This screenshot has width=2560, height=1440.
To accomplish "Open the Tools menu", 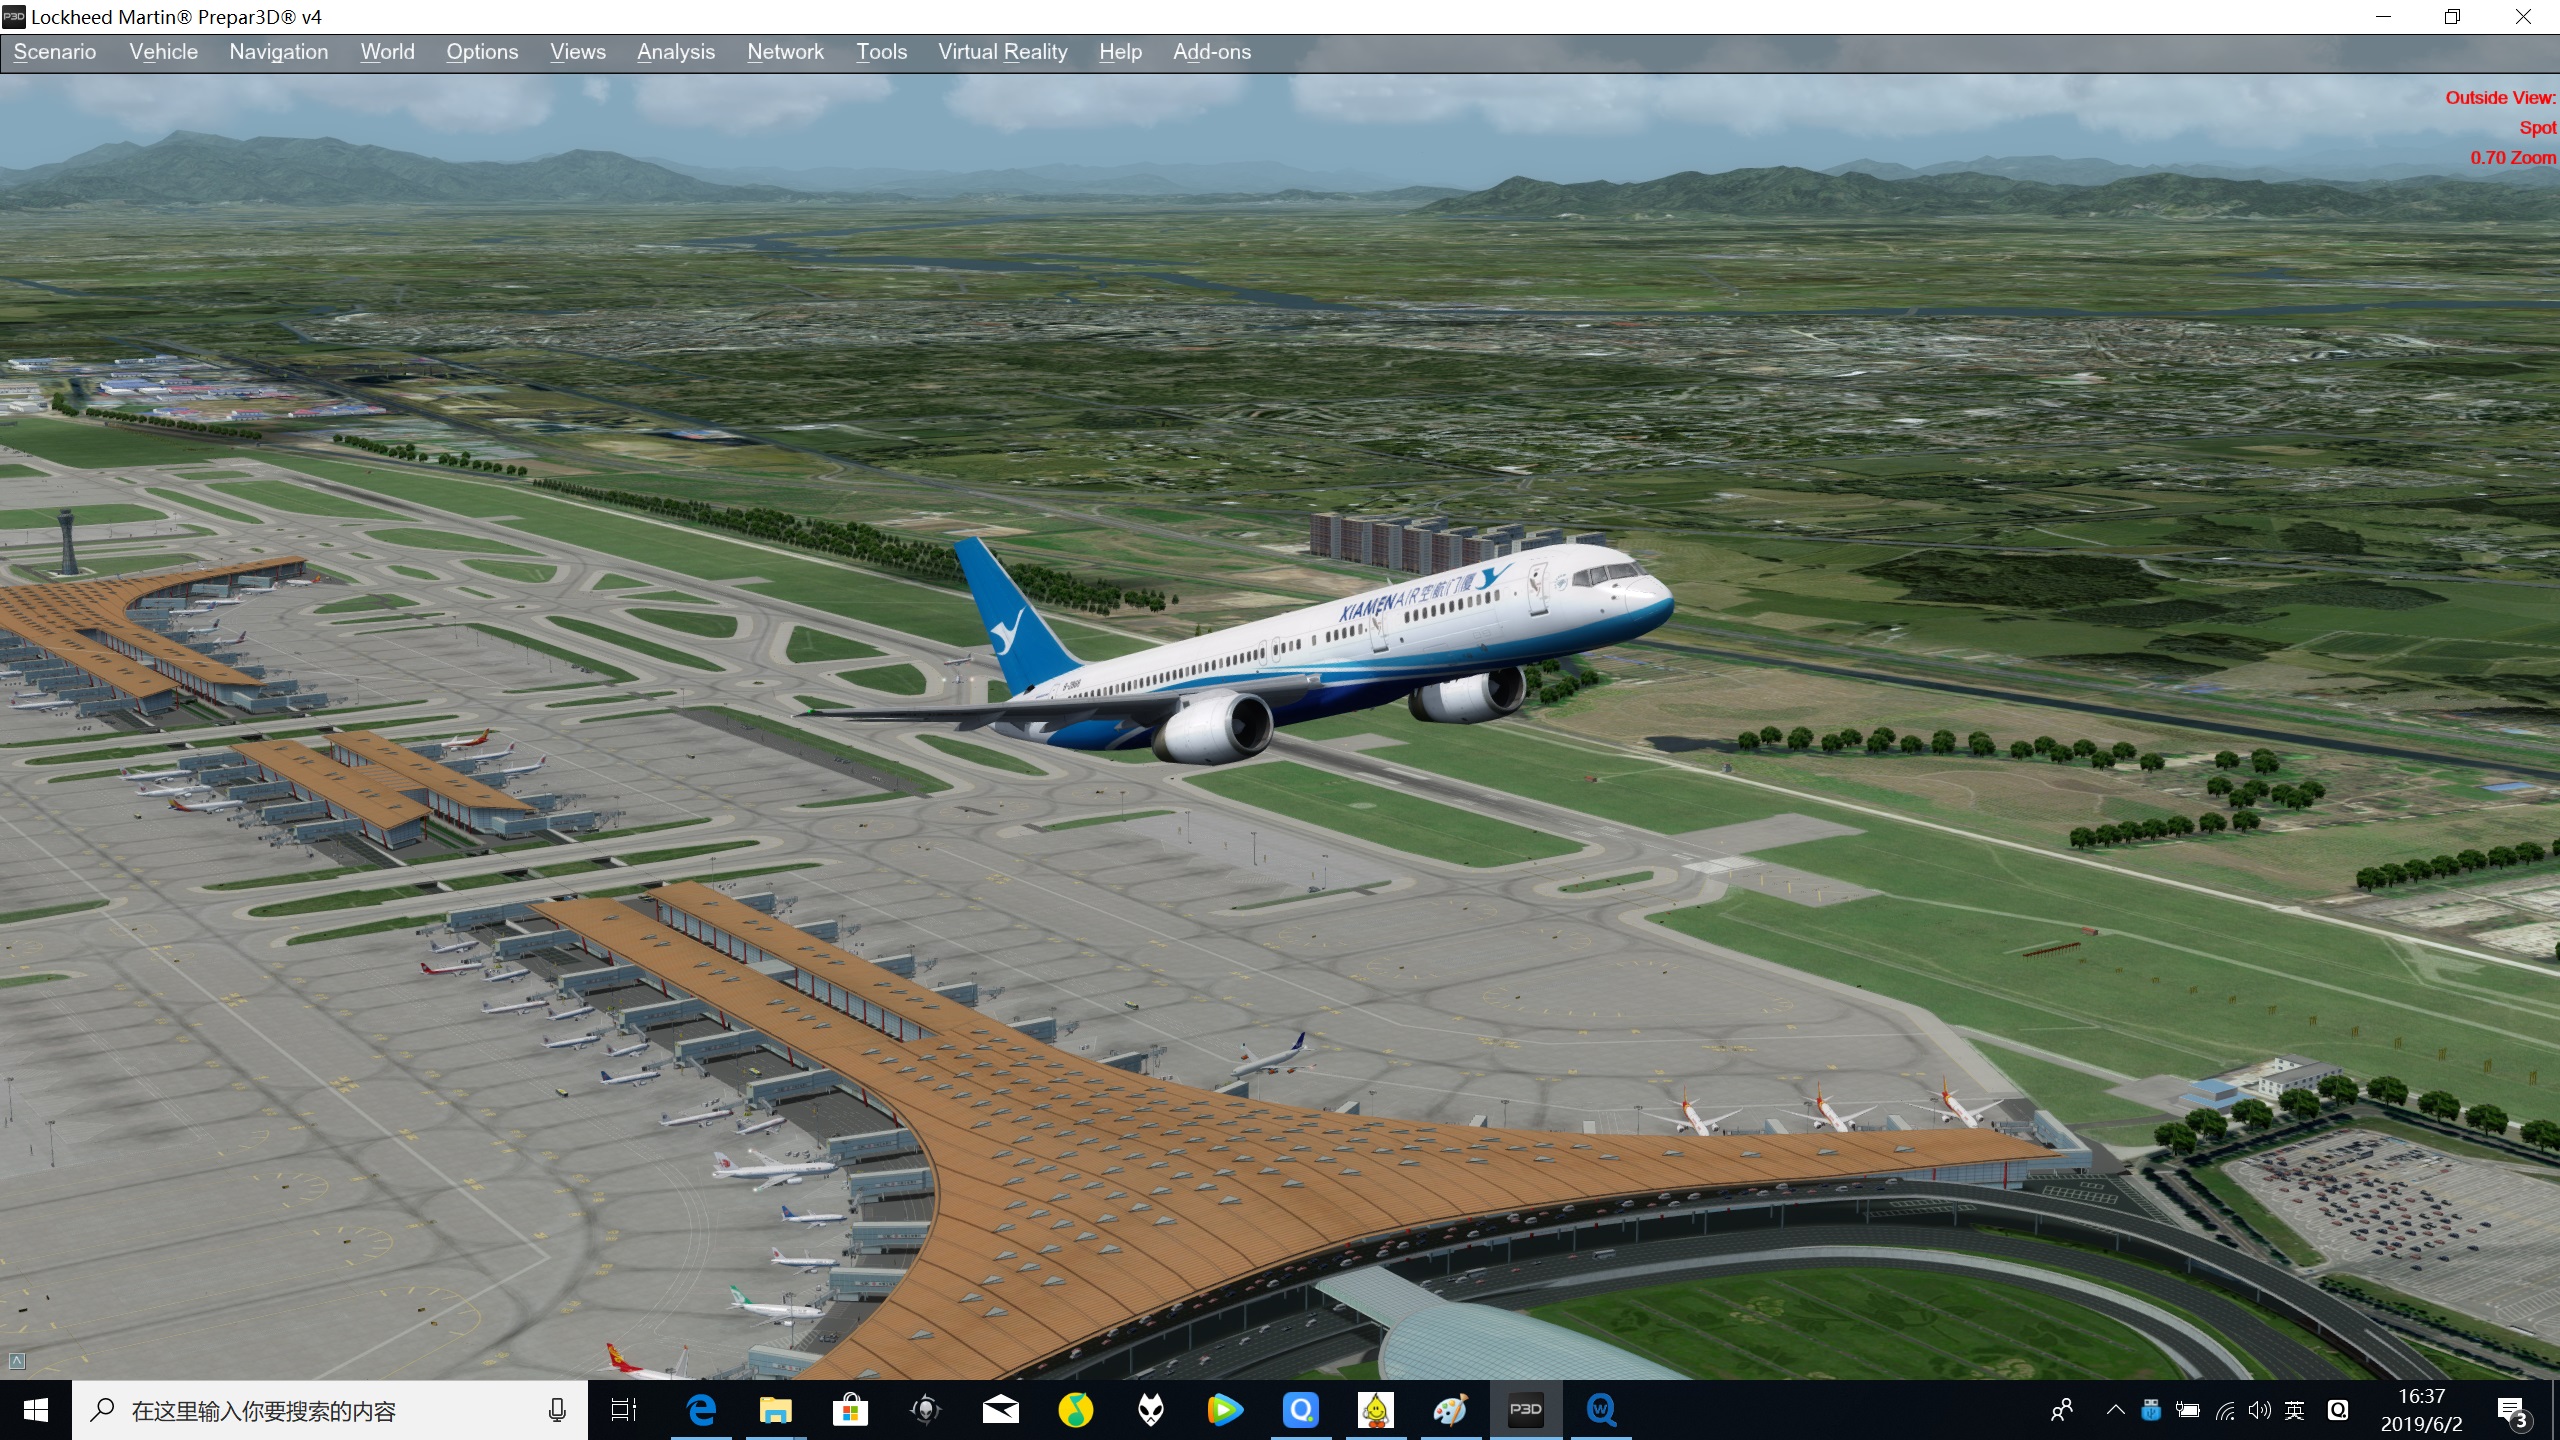I will pos(883,51).
